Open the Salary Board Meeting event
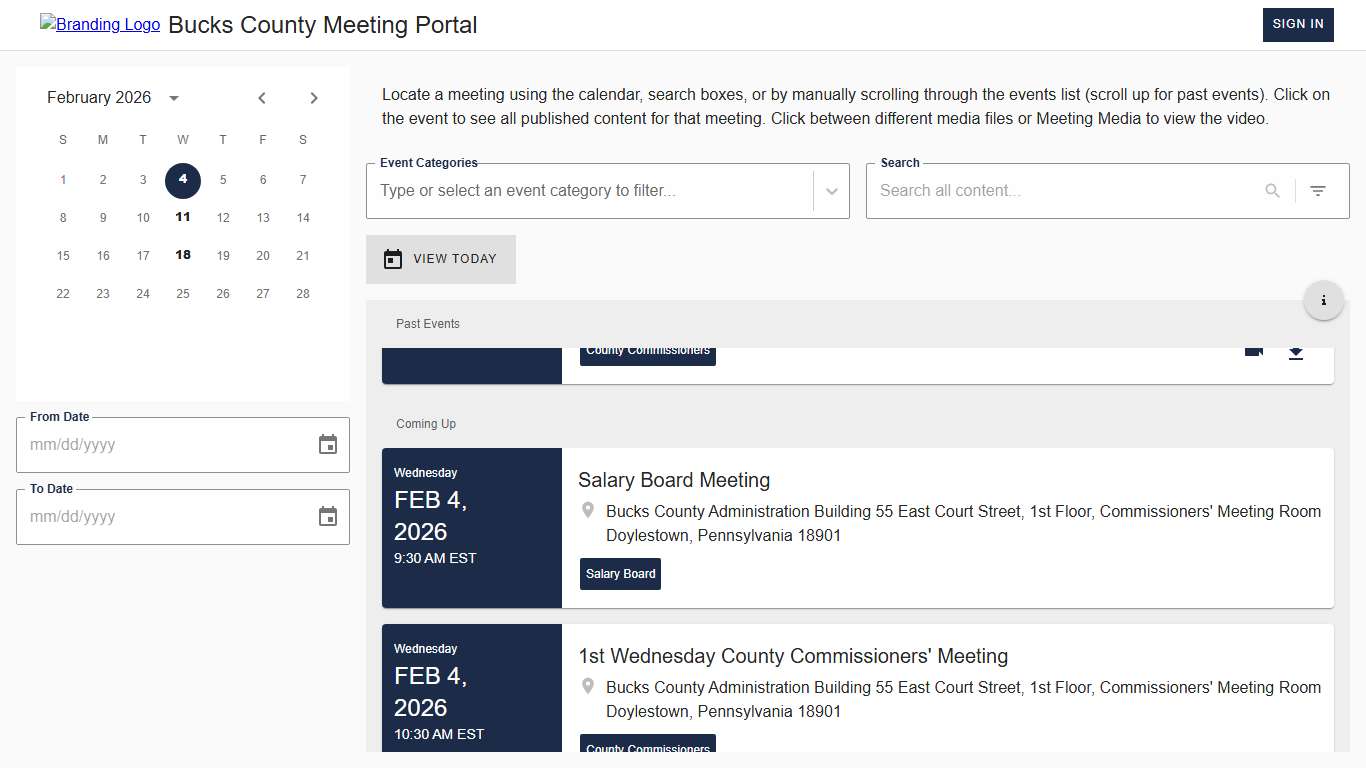The width and height of the screenshot is (1366, 768). coord(674,480)
